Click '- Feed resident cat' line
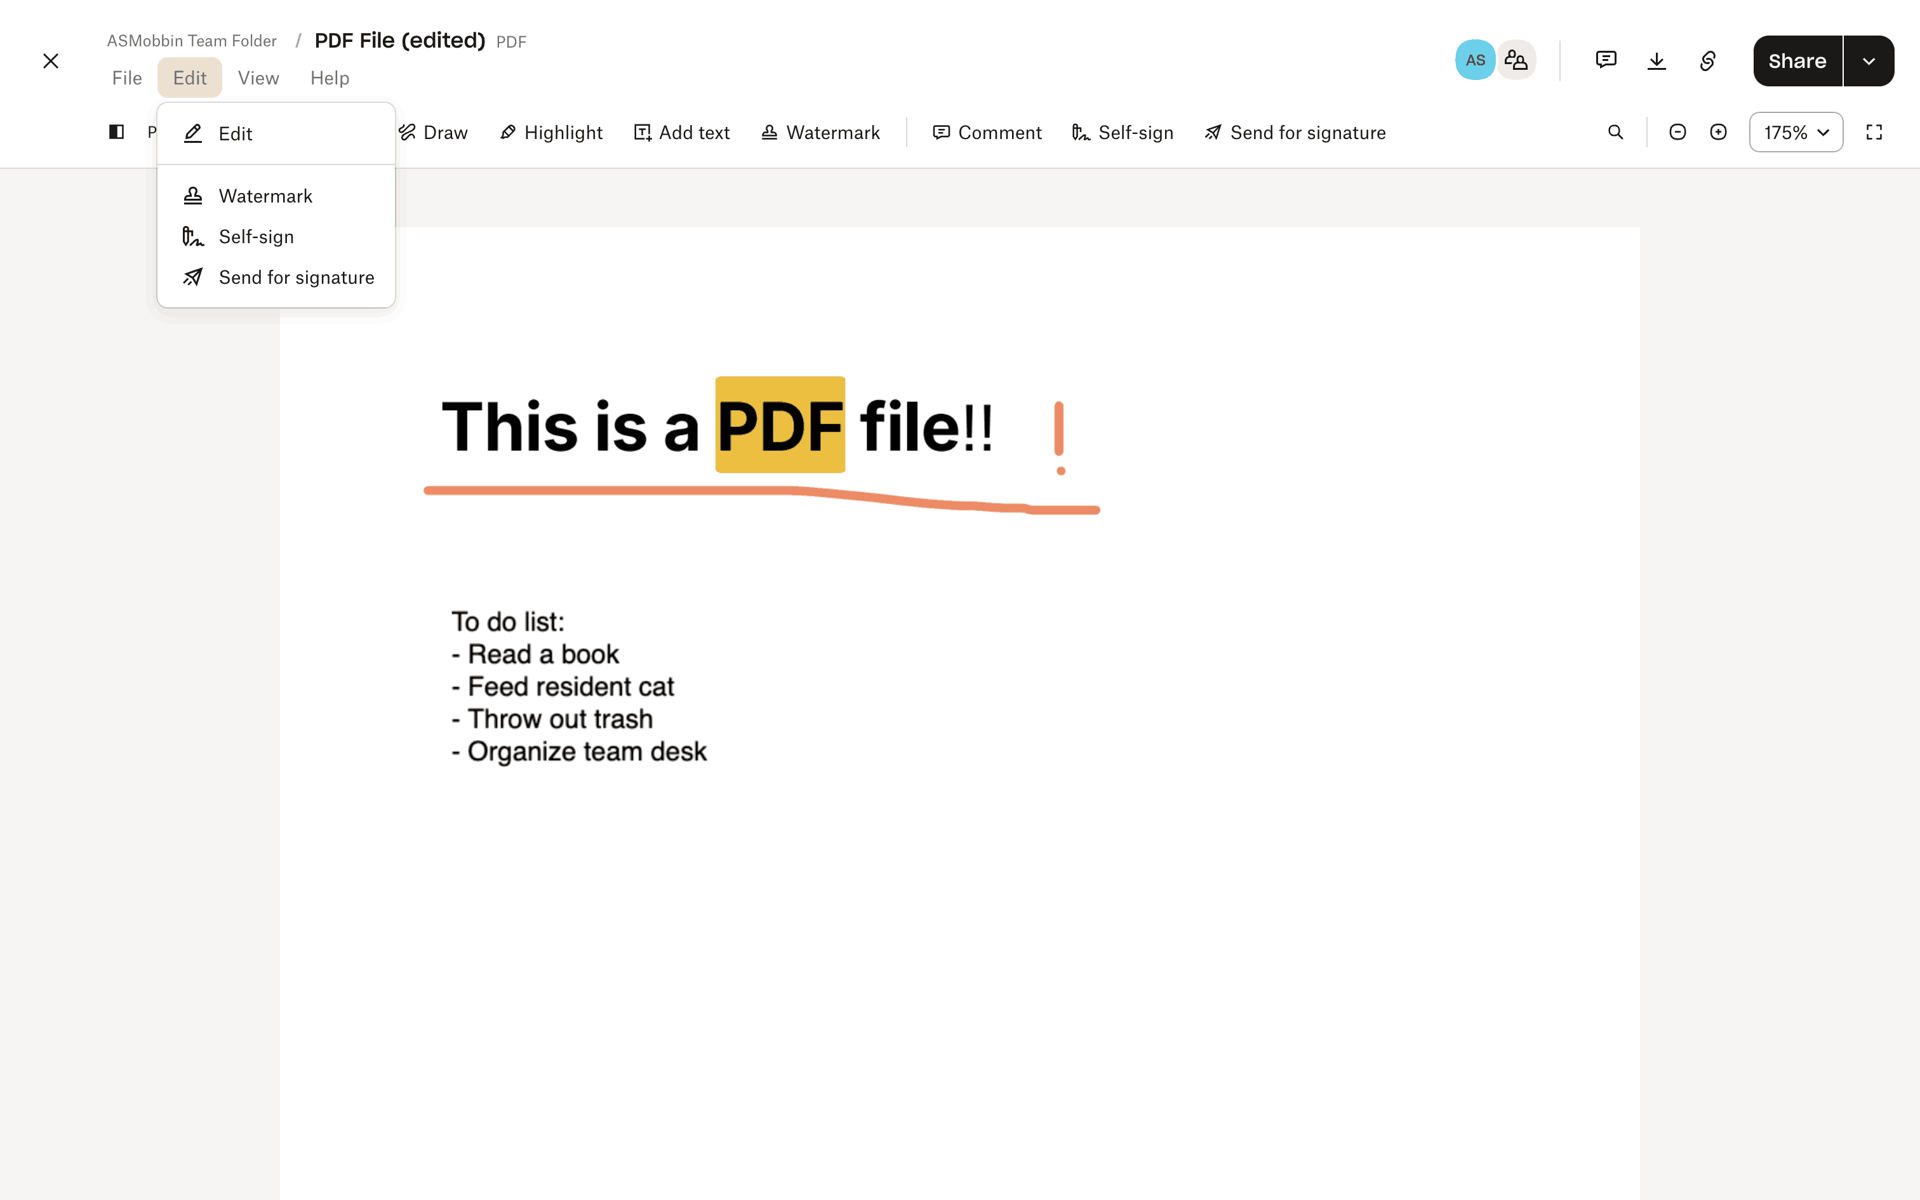The height and width of the screenshot is (1200, 1920). (562, 687)
